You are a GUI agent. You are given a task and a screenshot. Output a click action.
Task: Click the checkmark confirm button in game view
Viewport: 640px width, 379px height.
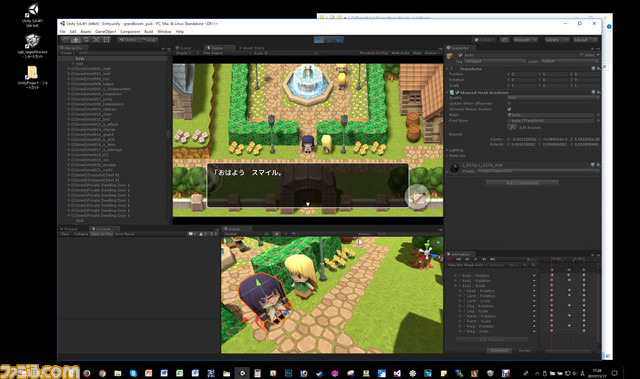click(418, 197)
